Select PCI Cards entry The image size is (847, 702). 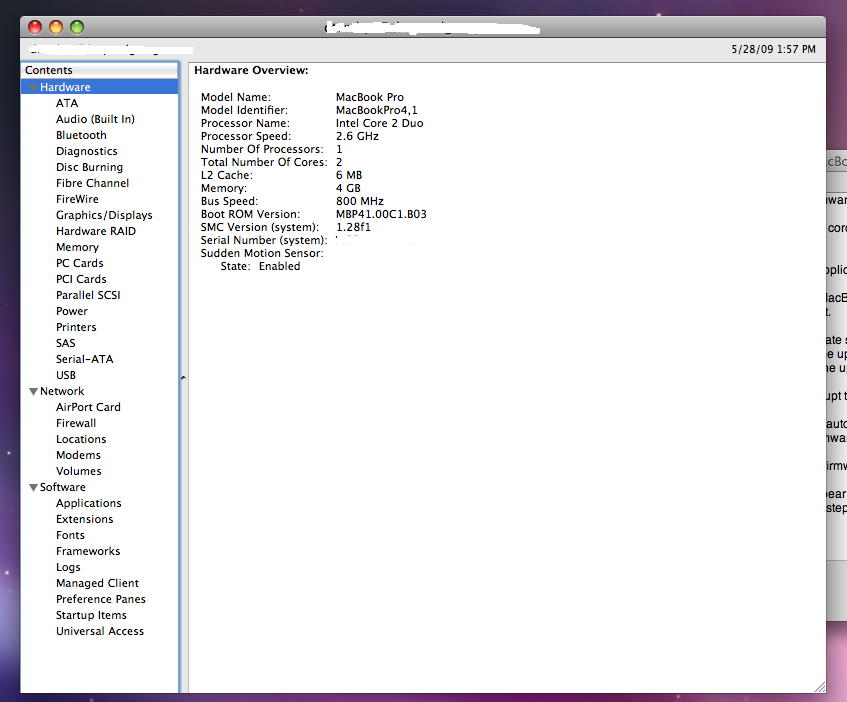pos(81,279)
